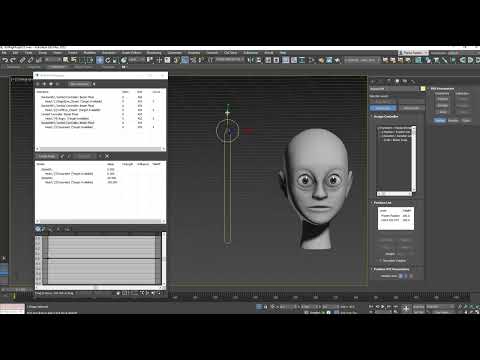
Task: Click the Redo arrow in main toolbar
Action: [13, 60]
